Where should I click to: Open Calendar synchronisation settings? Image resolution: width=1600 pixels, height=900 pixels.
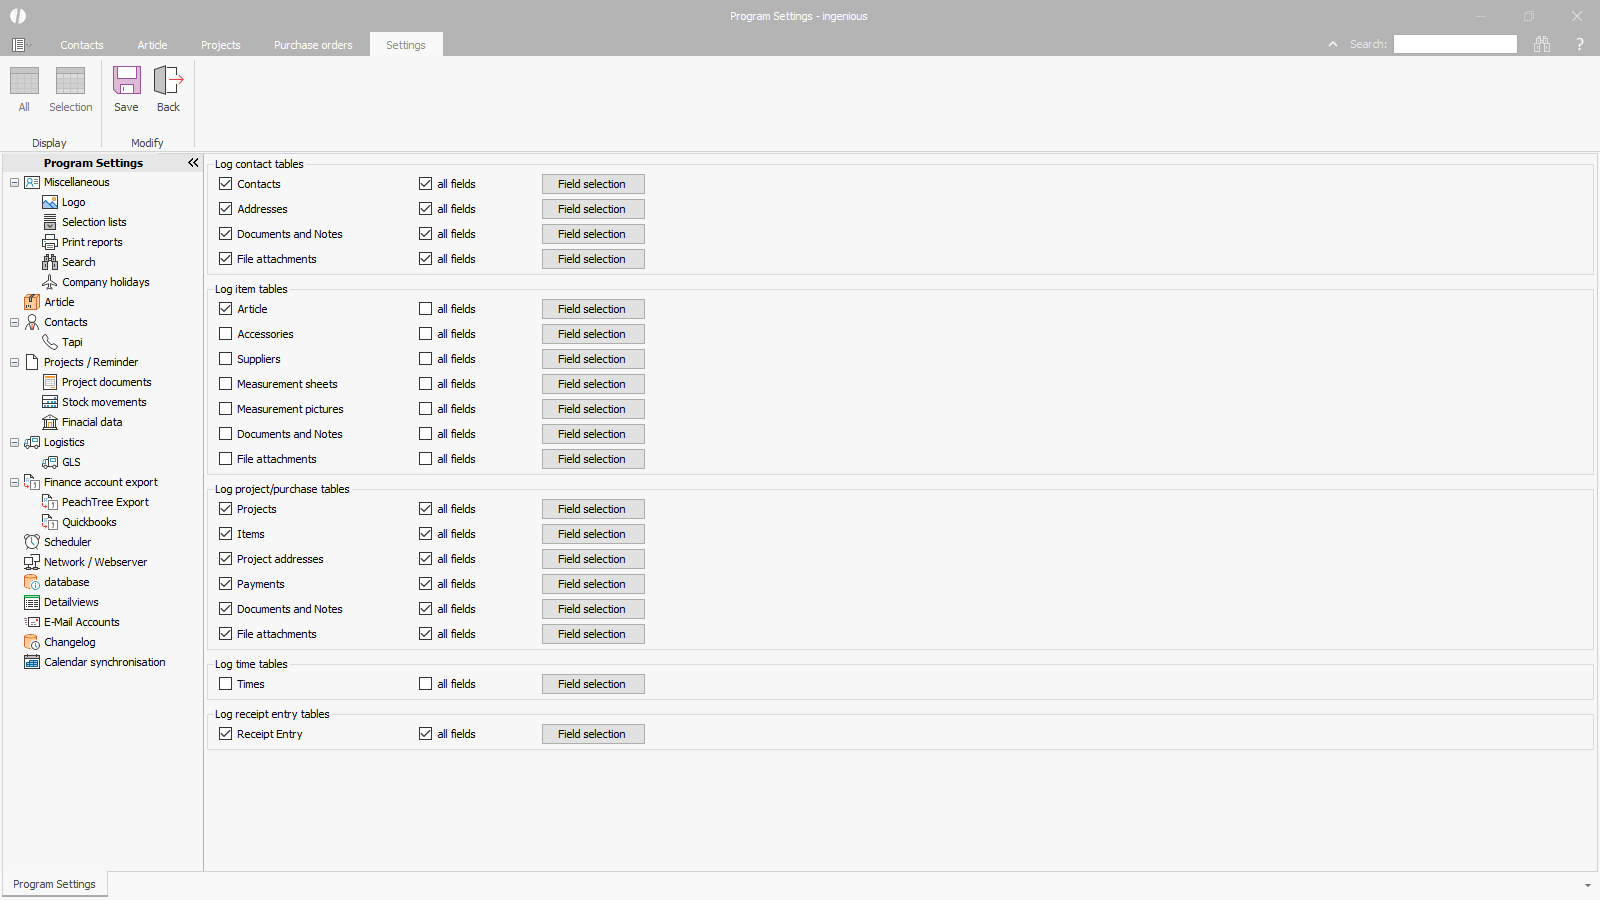tap(104, 662)
